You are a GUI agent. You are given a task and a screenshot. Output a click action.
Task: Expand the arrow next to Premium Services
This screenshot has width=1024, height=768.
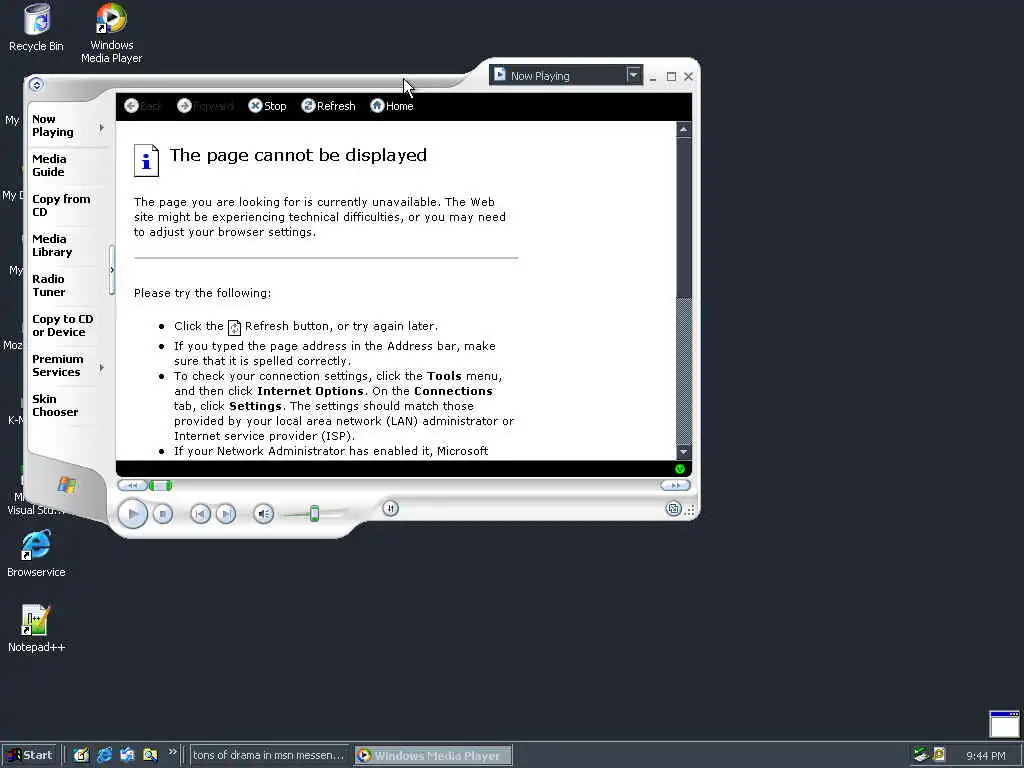coord(102,368)
